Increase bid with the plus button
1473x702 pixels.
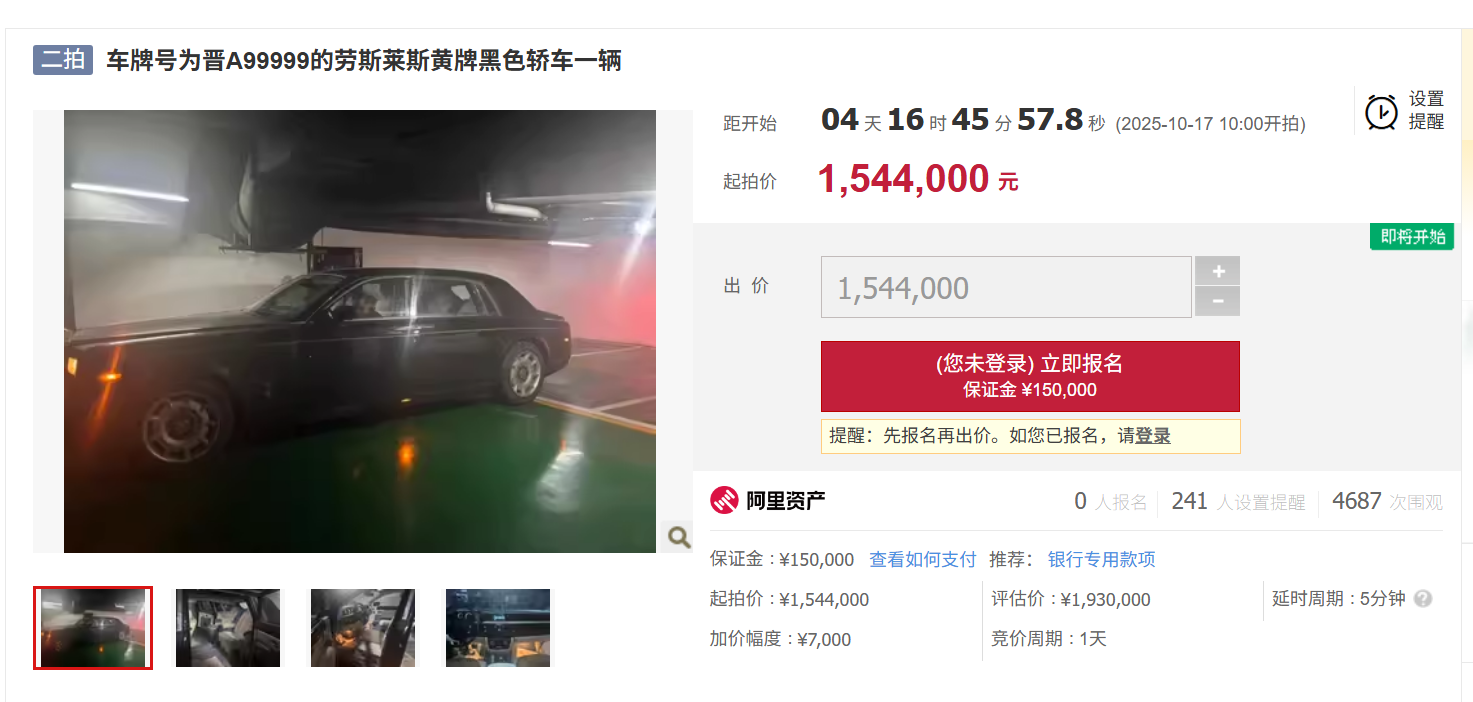[1217, 271]
